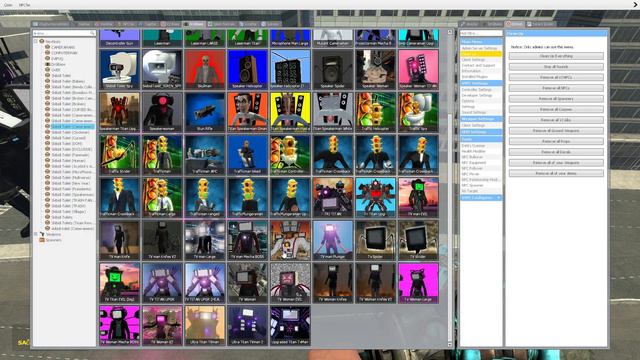Open the NPC Spawner tool
Image resolution: width=640 pixels, height=360 pixels.
tap(481, 185)
